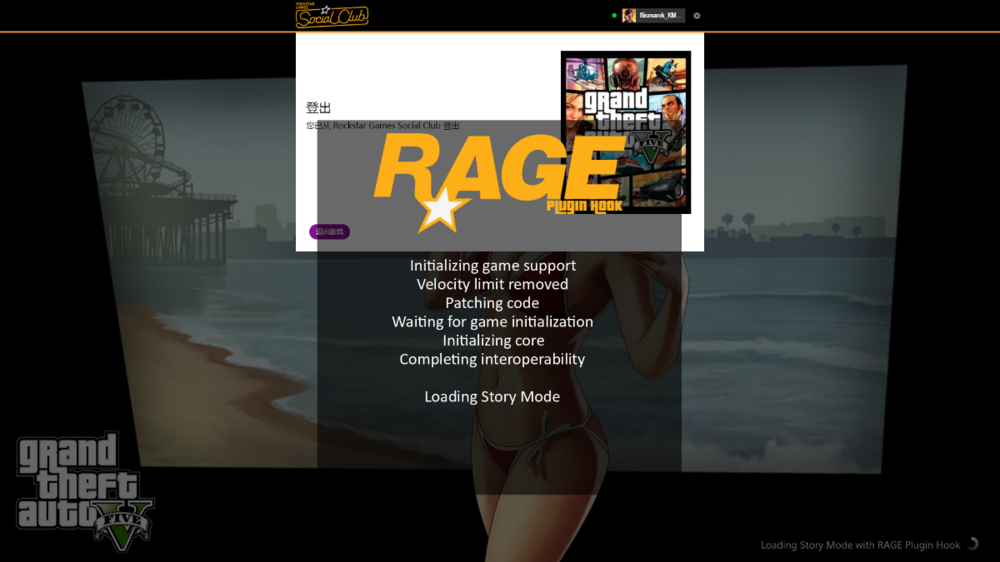Click the green online status dot
This screenshot has height=562, width=1000.
(614, 16)
